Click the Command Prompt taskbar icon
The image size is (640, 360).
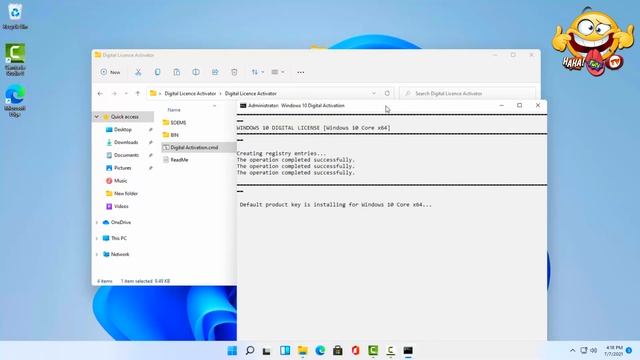click(x=408, y=351)
